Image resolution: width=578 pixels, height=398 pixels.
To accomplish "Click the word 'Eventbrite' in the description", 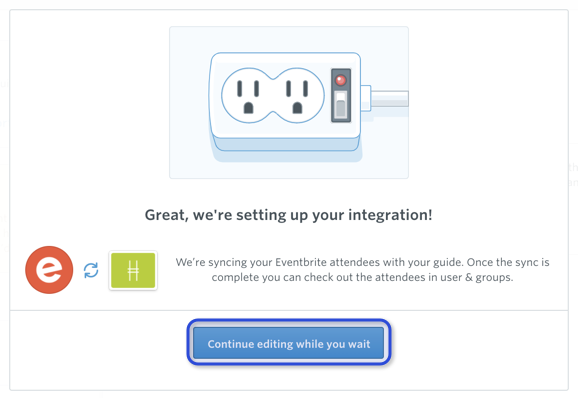I will click(x=301, y=262).
